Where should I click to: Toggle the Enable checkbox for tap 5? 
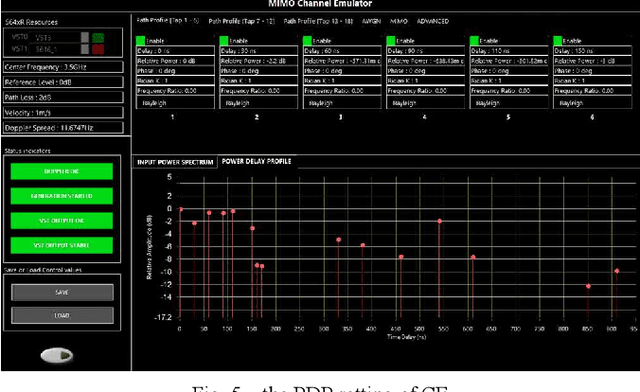tap(474, 40)
